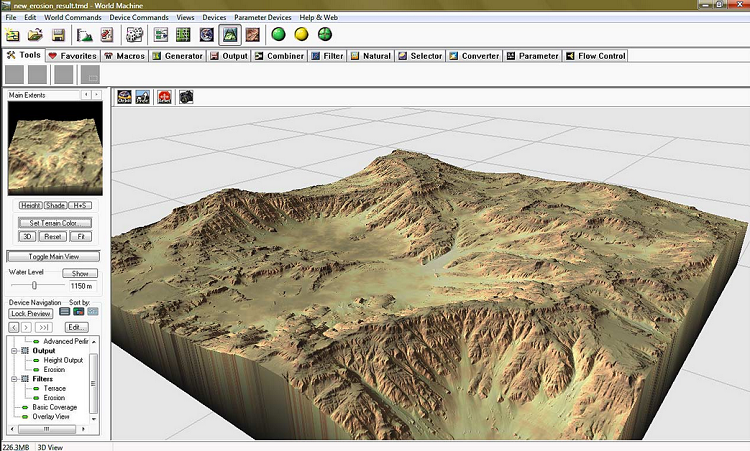Open the World Commands menu
Screen dimensions: 750x451
(x=73, y=17)
